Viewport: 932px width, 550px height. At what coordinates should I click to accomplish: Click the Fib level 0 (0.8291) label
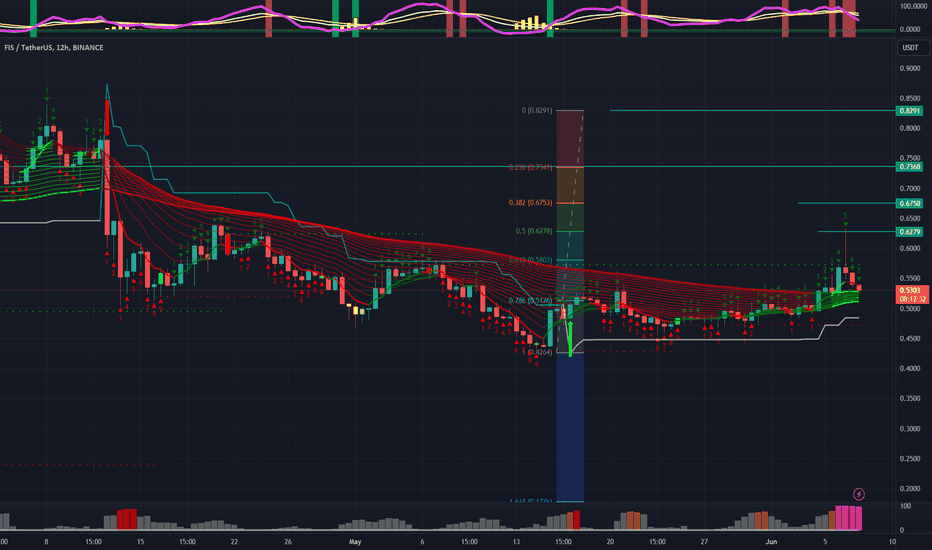pyautogui.click(x=537, y=111)
